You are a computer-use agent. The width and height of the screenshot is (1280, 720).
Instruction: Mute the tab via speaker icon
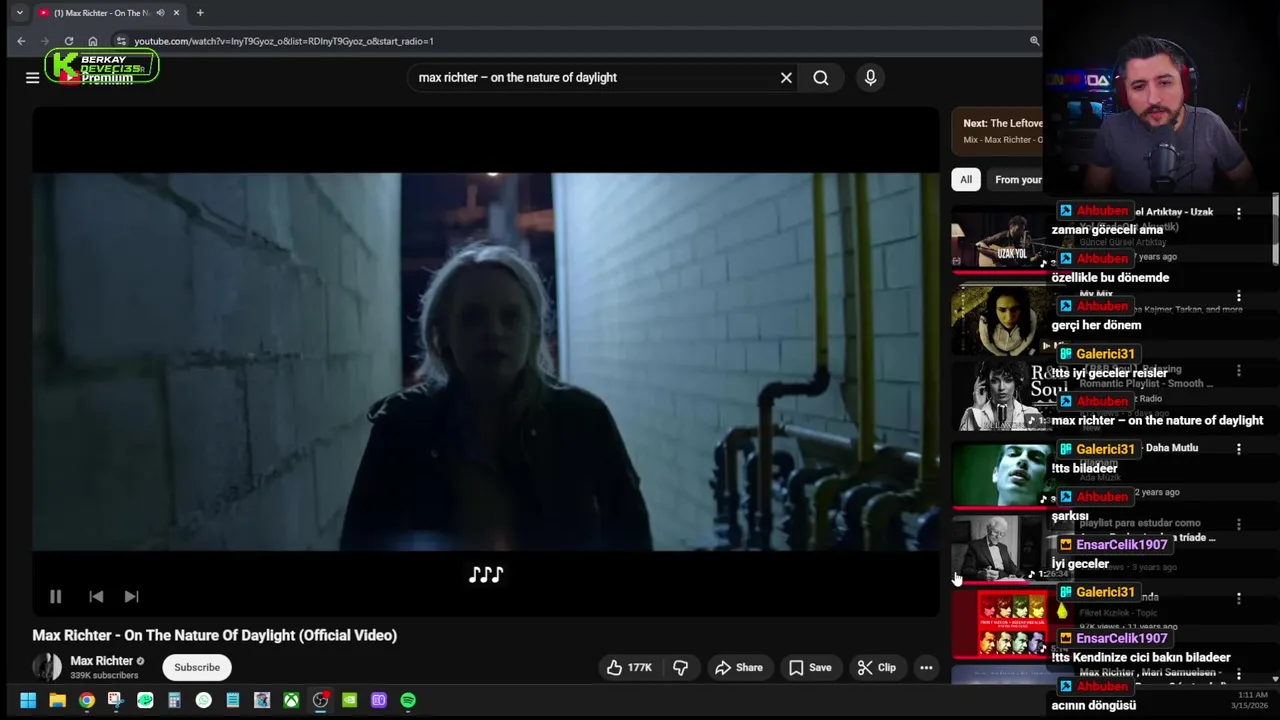pyautogui.click(x=160, y=13)
